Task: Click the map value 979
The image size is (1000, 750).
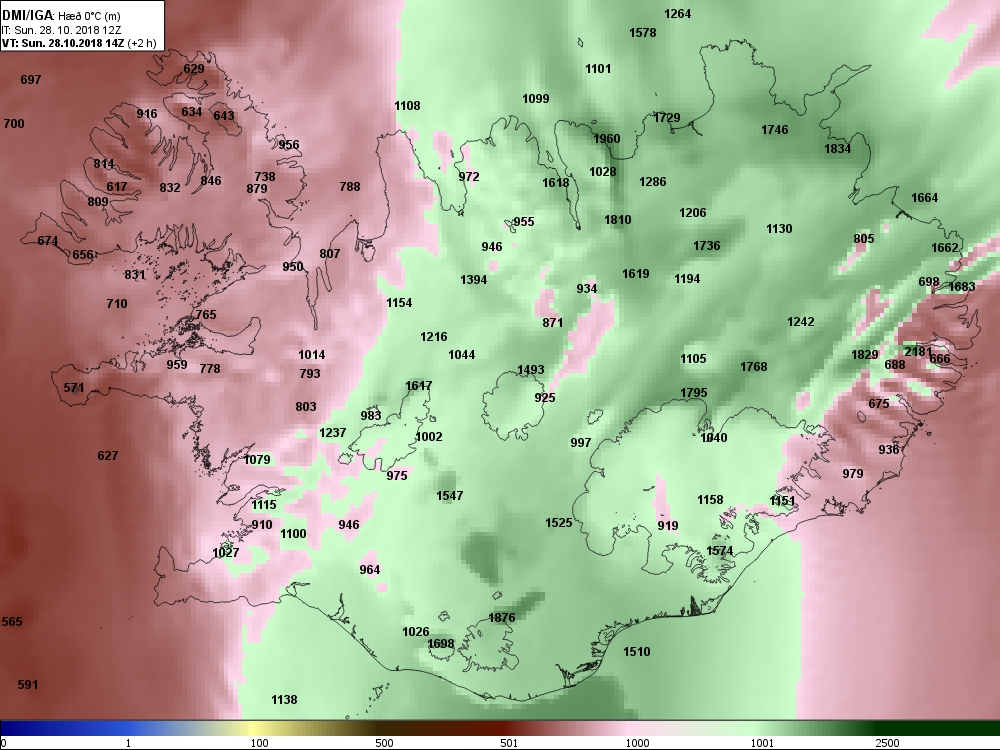Action: coord(853,474)
